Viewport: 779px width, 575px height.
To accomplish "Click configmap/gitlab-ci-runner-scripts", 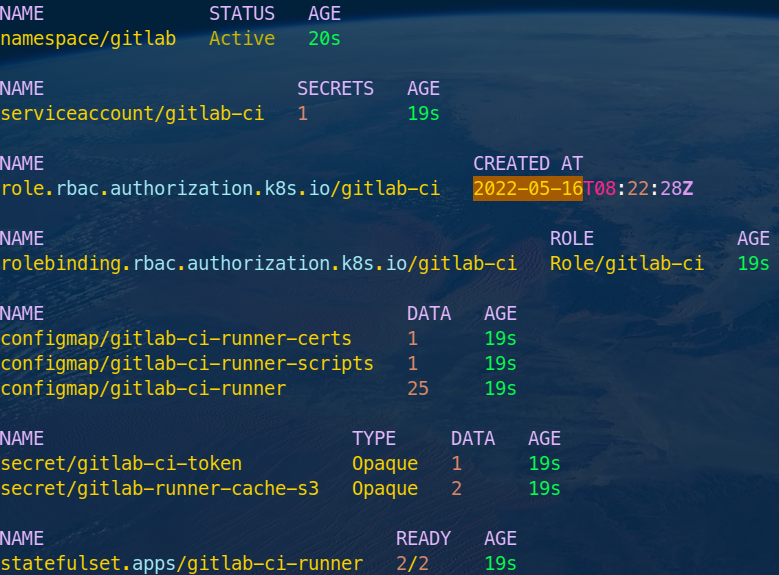I will click(187, 364).
